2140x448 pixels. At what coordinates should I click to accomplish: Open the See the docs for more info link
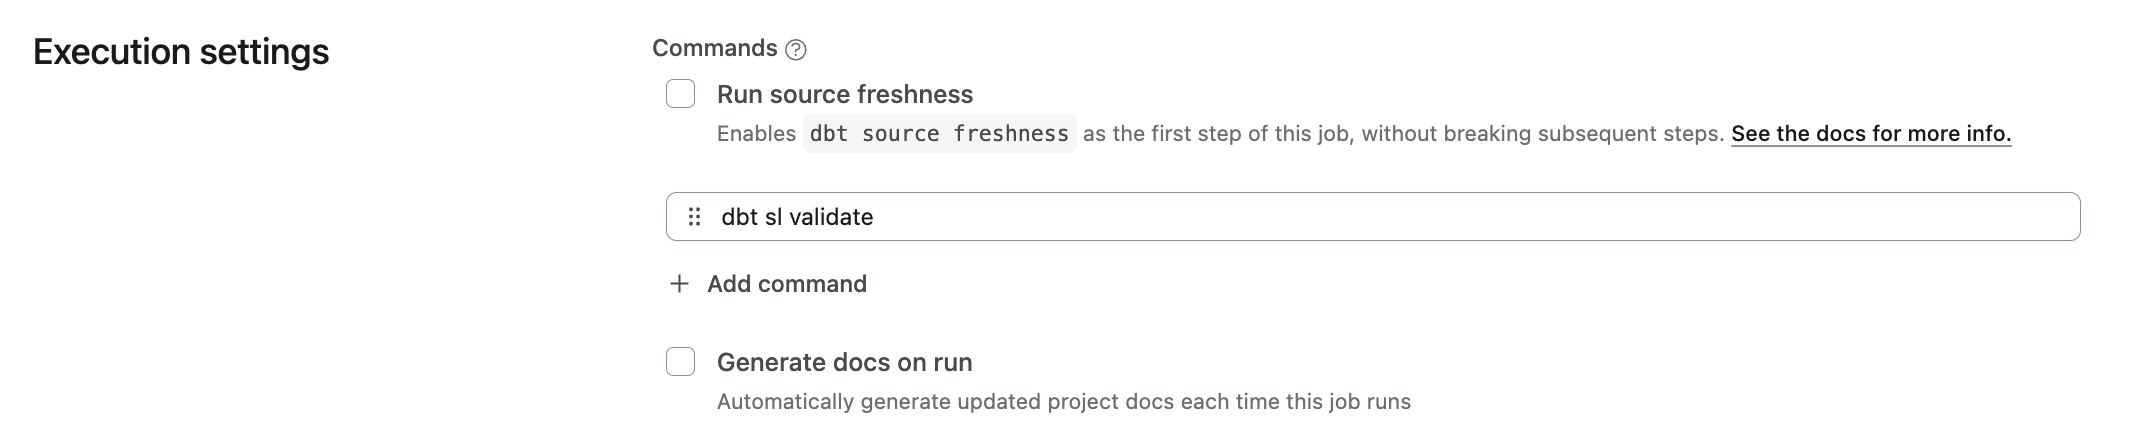click(1871, 134)
